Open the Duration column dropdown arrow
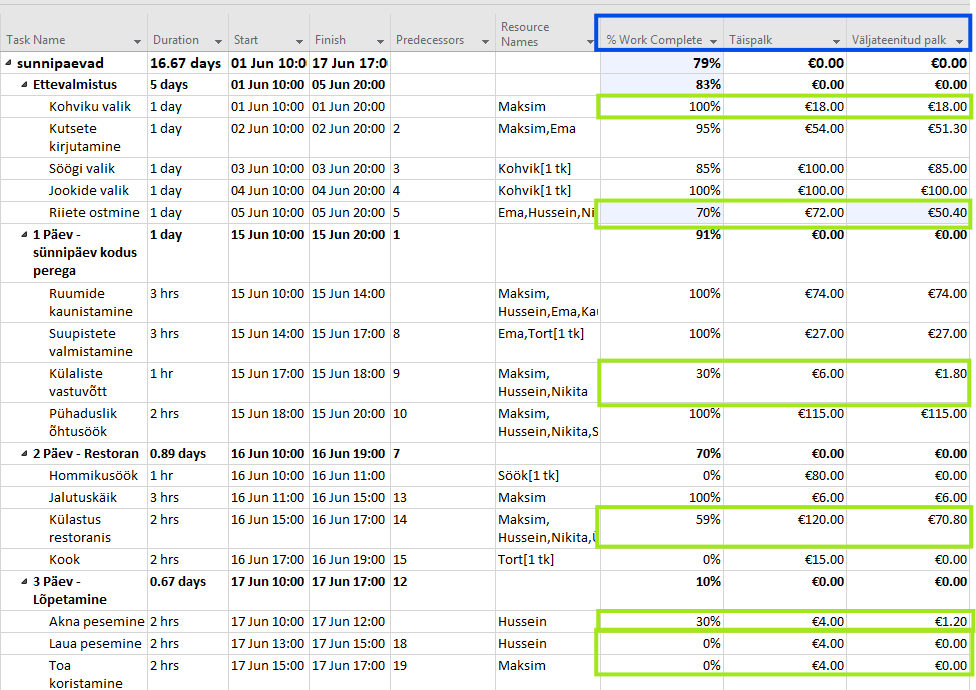This screenshot has height=690, width=976. pyautogui.click(x=219, y=41)
